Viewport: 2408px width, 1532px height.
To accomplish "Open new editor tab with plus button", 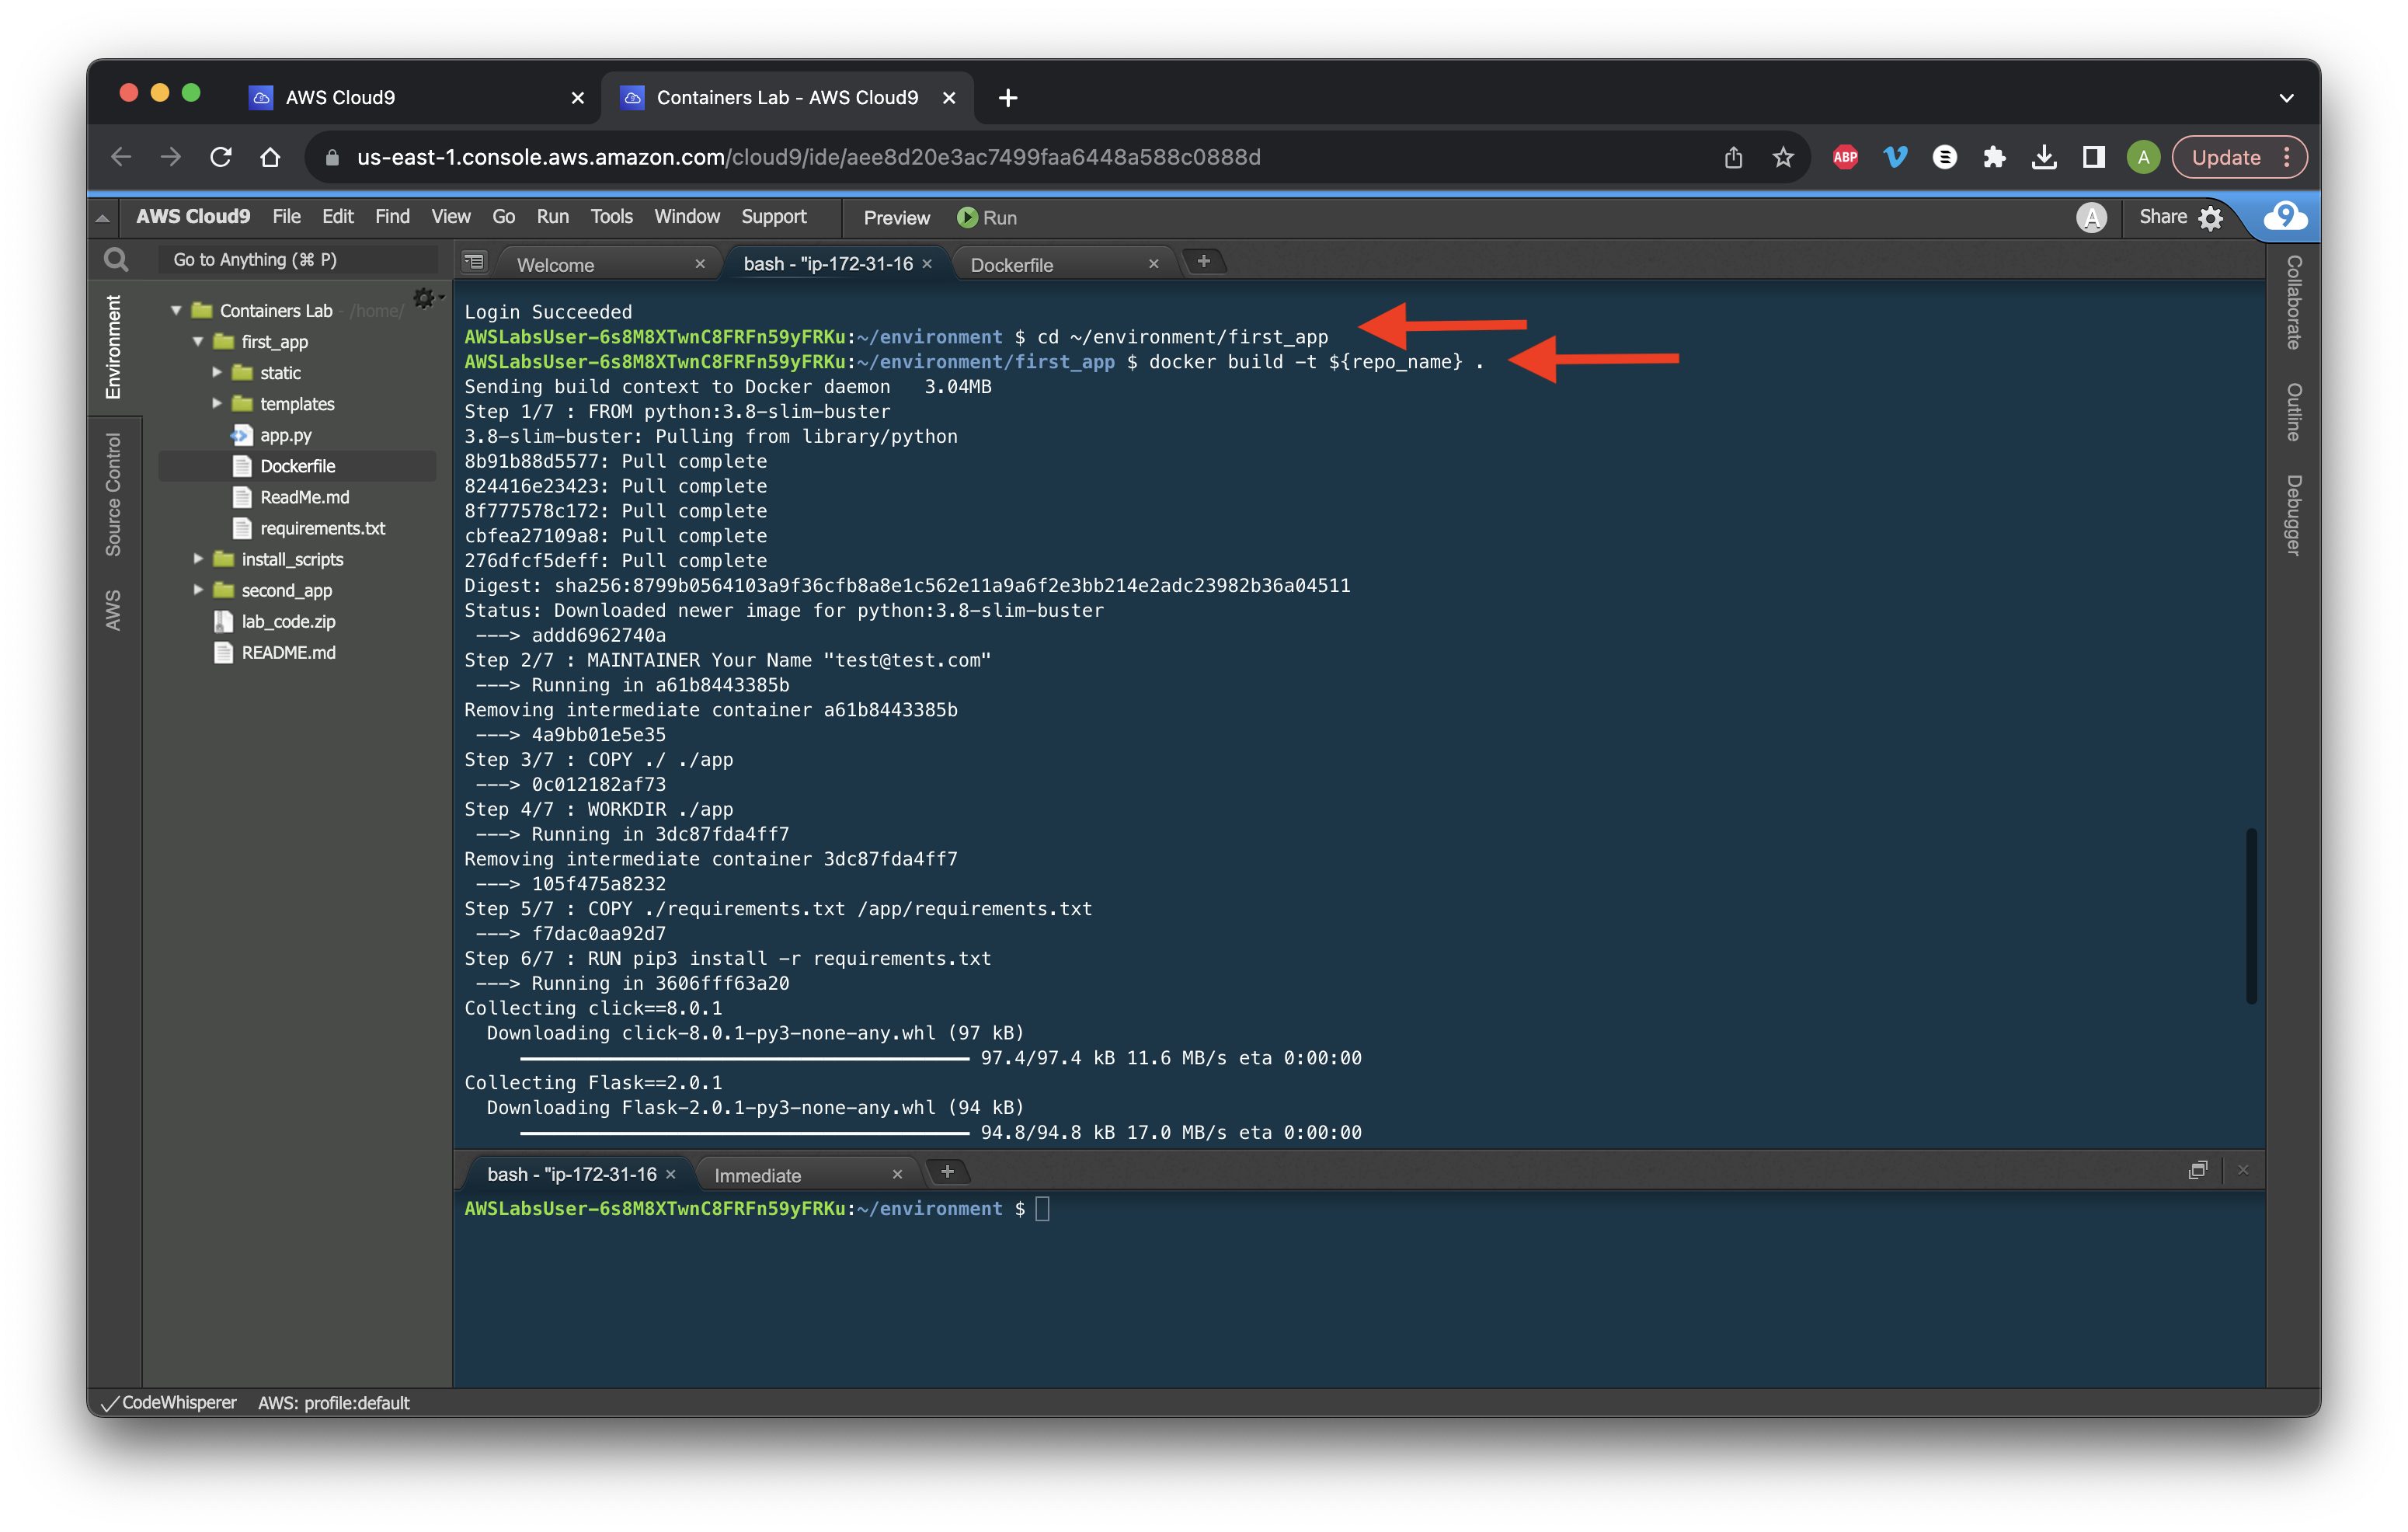I will click(1204, 261).
